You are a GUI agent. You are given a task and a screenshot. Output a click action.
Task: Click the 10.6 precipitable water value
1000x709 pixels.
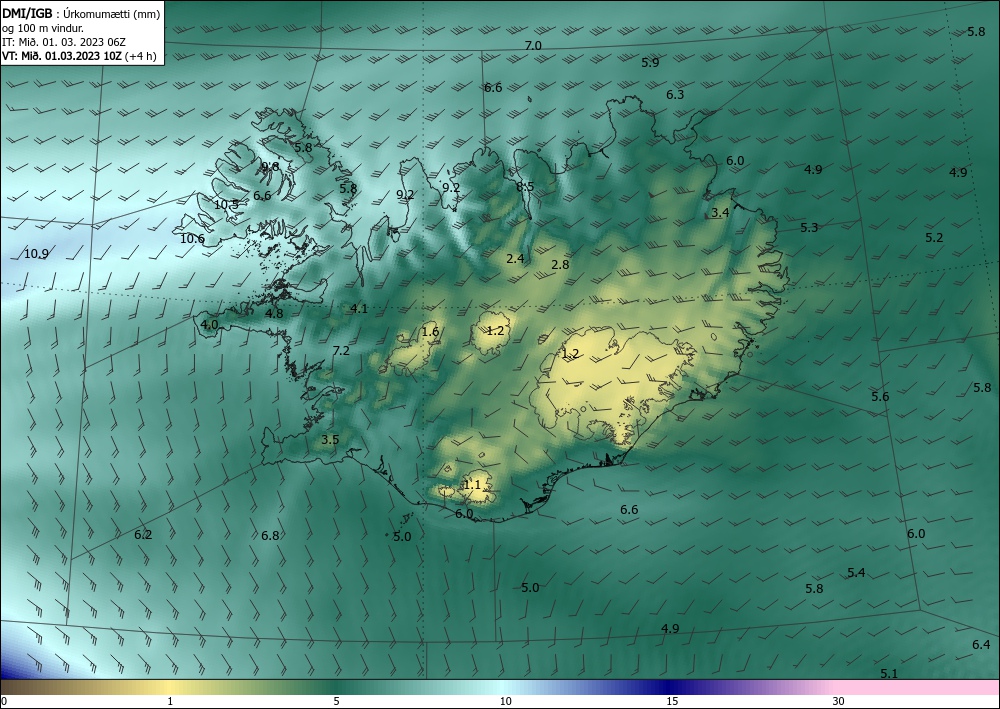pyautogui.click(x=192, y=239)
